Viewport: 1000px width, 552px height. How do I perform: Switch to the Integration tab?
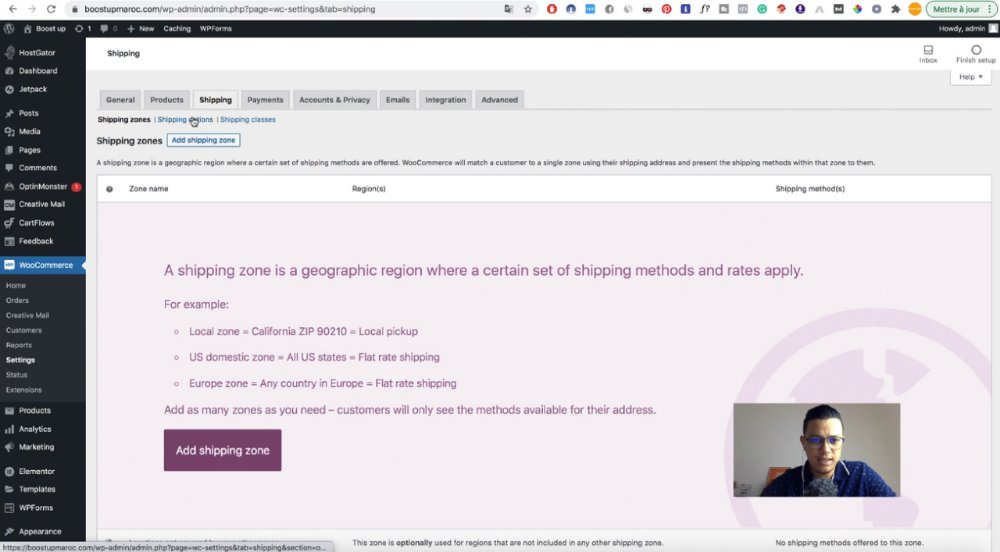point(445,100)
